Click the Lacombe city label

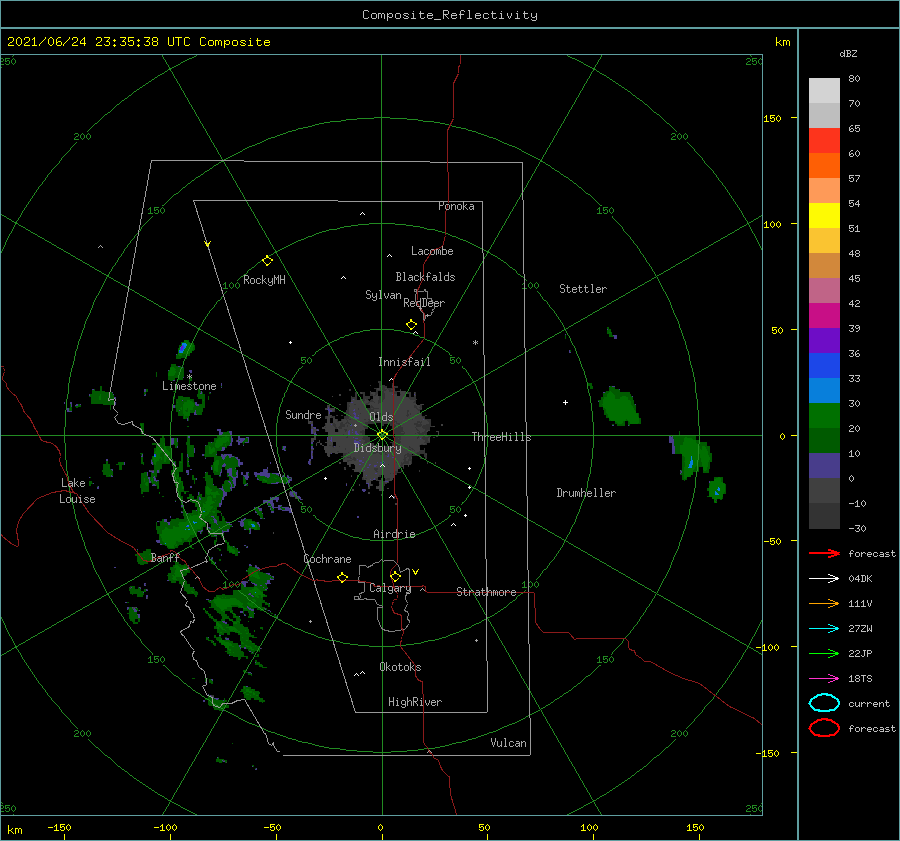point(432,251)
